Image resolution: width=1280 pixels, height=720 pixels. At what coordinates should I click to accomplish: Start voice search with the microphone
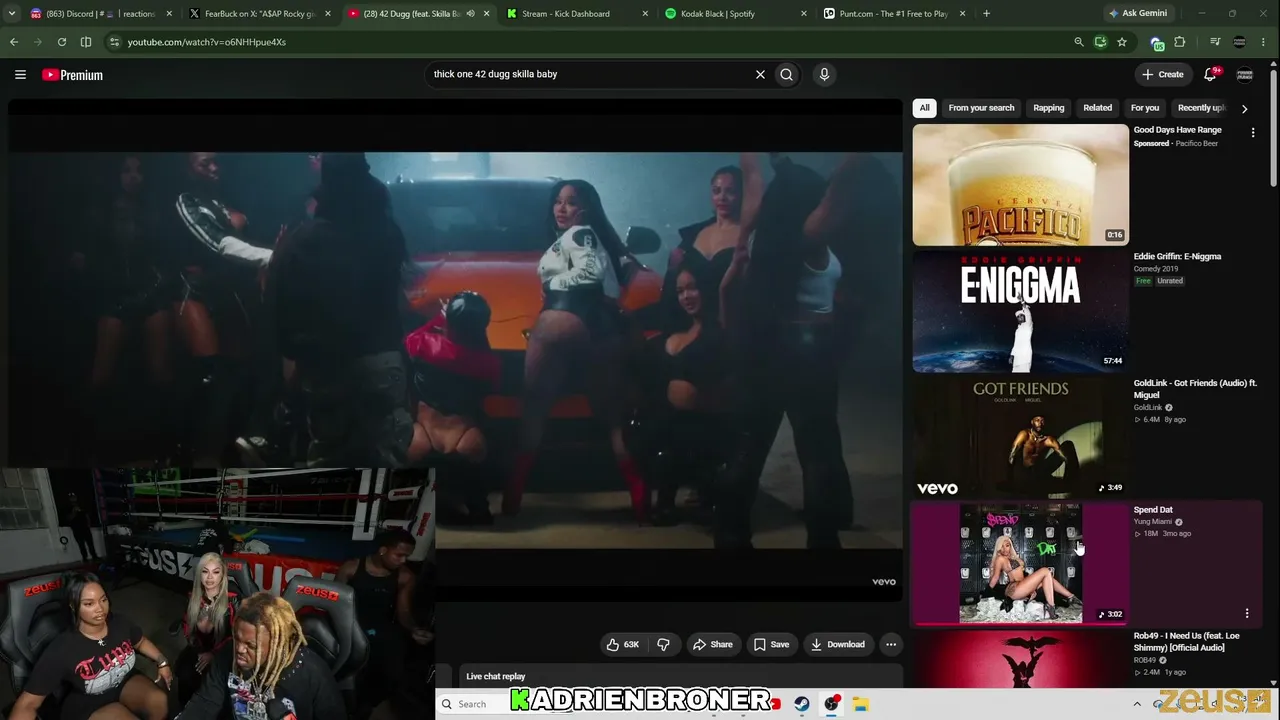point(824,74)
